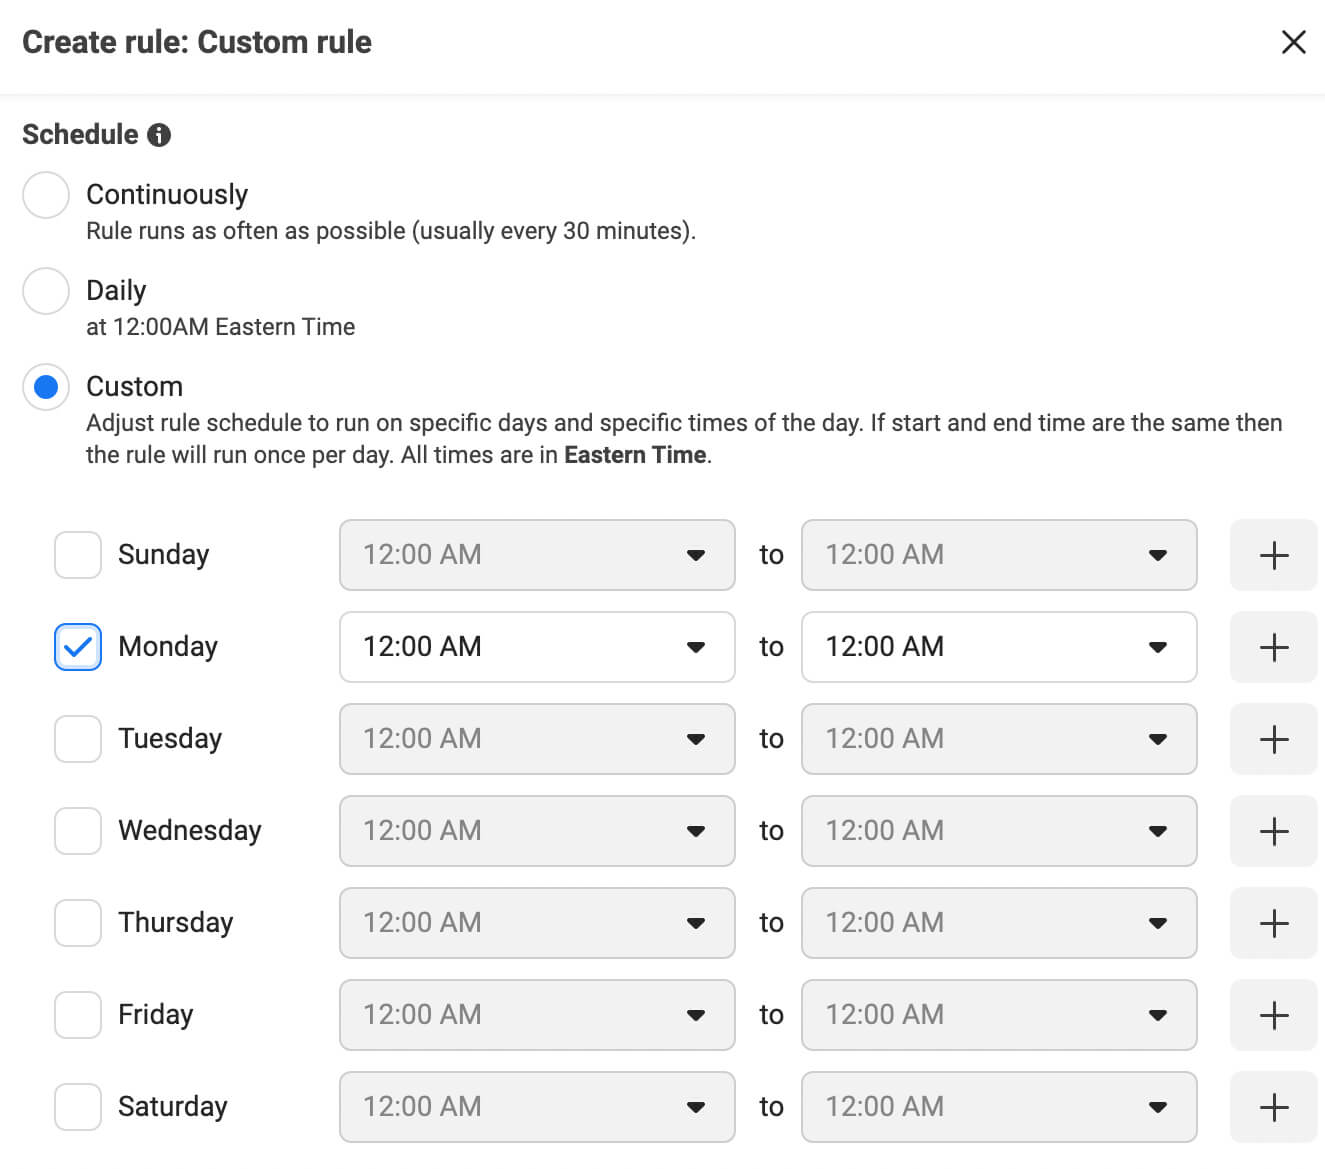Click the plus icon beside Wednesday's times
The width and height of the screenshot is (1325, 1169).
(1273, 831)
